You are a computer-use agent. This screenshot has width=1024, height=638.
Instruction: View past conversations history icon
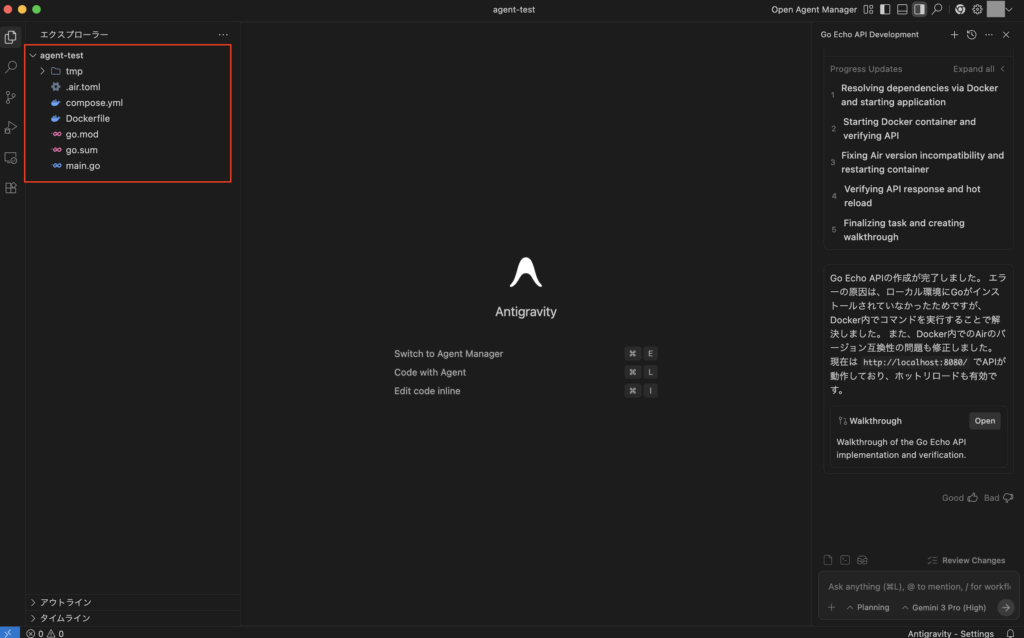[971, 35]
